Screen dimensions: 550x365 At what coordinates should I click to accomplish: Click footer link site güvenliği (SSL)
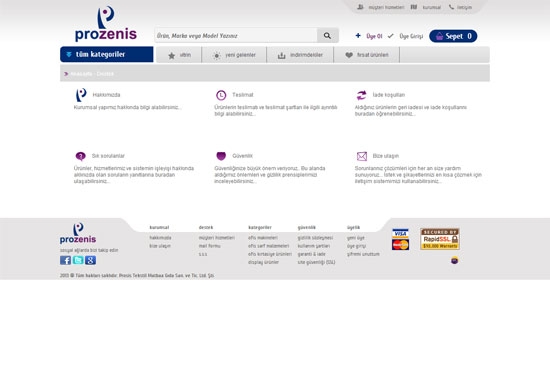click(316, 262)
